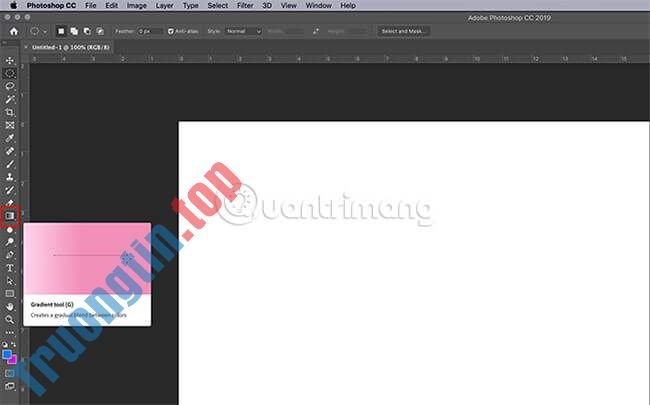650x405 pixels.
Task: Select the Hand tool
Action: point(10,307)
